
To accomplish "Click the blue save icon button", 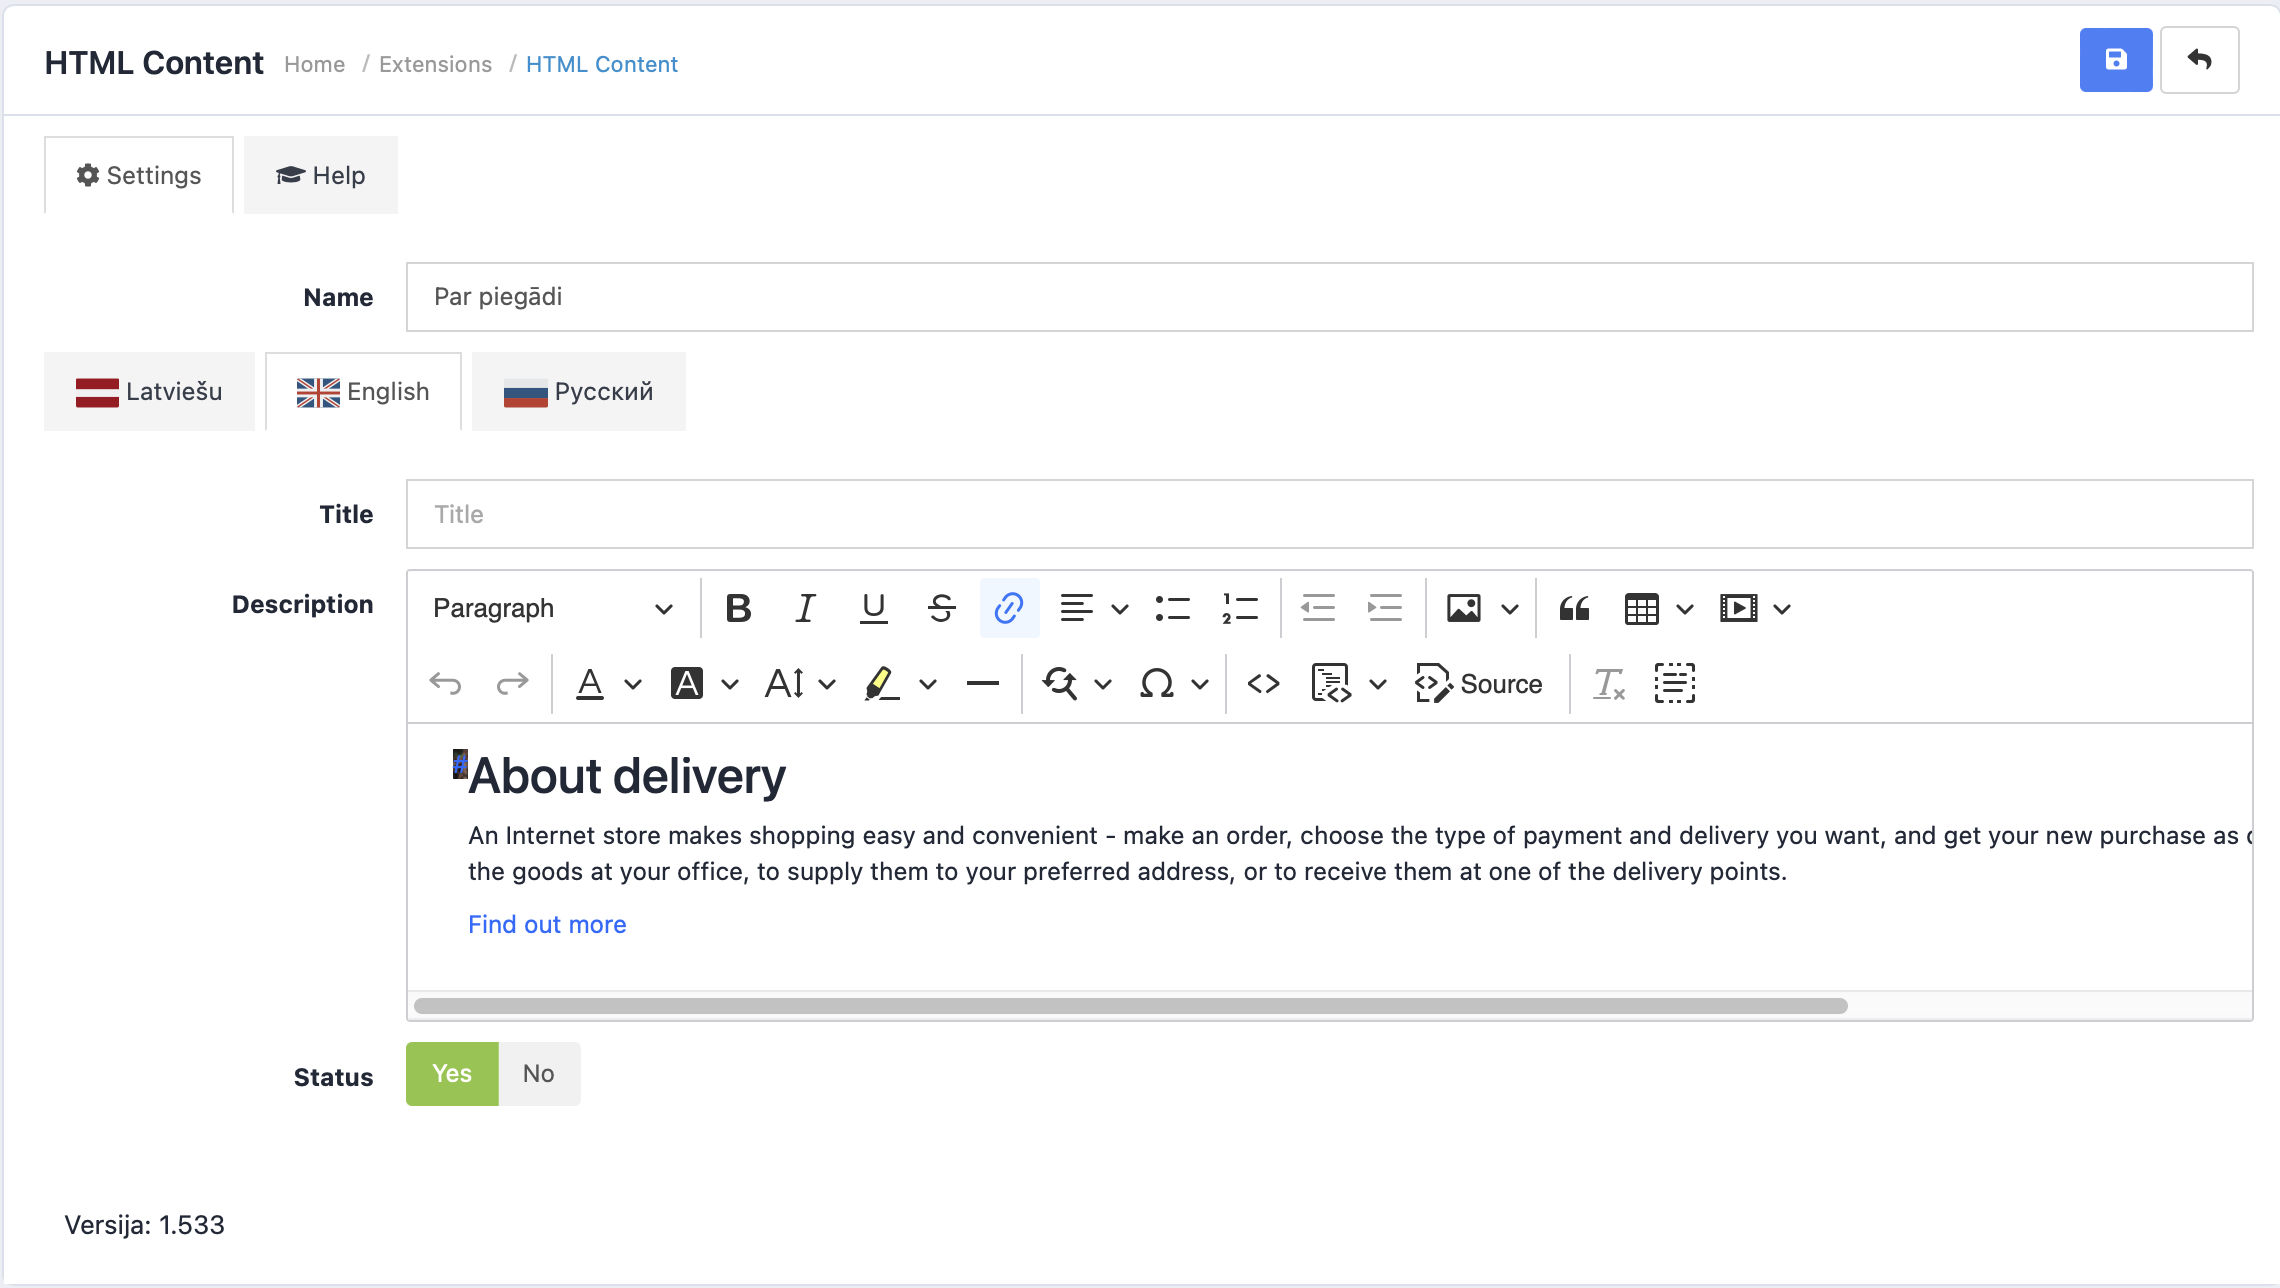I will click(2115, 60).
